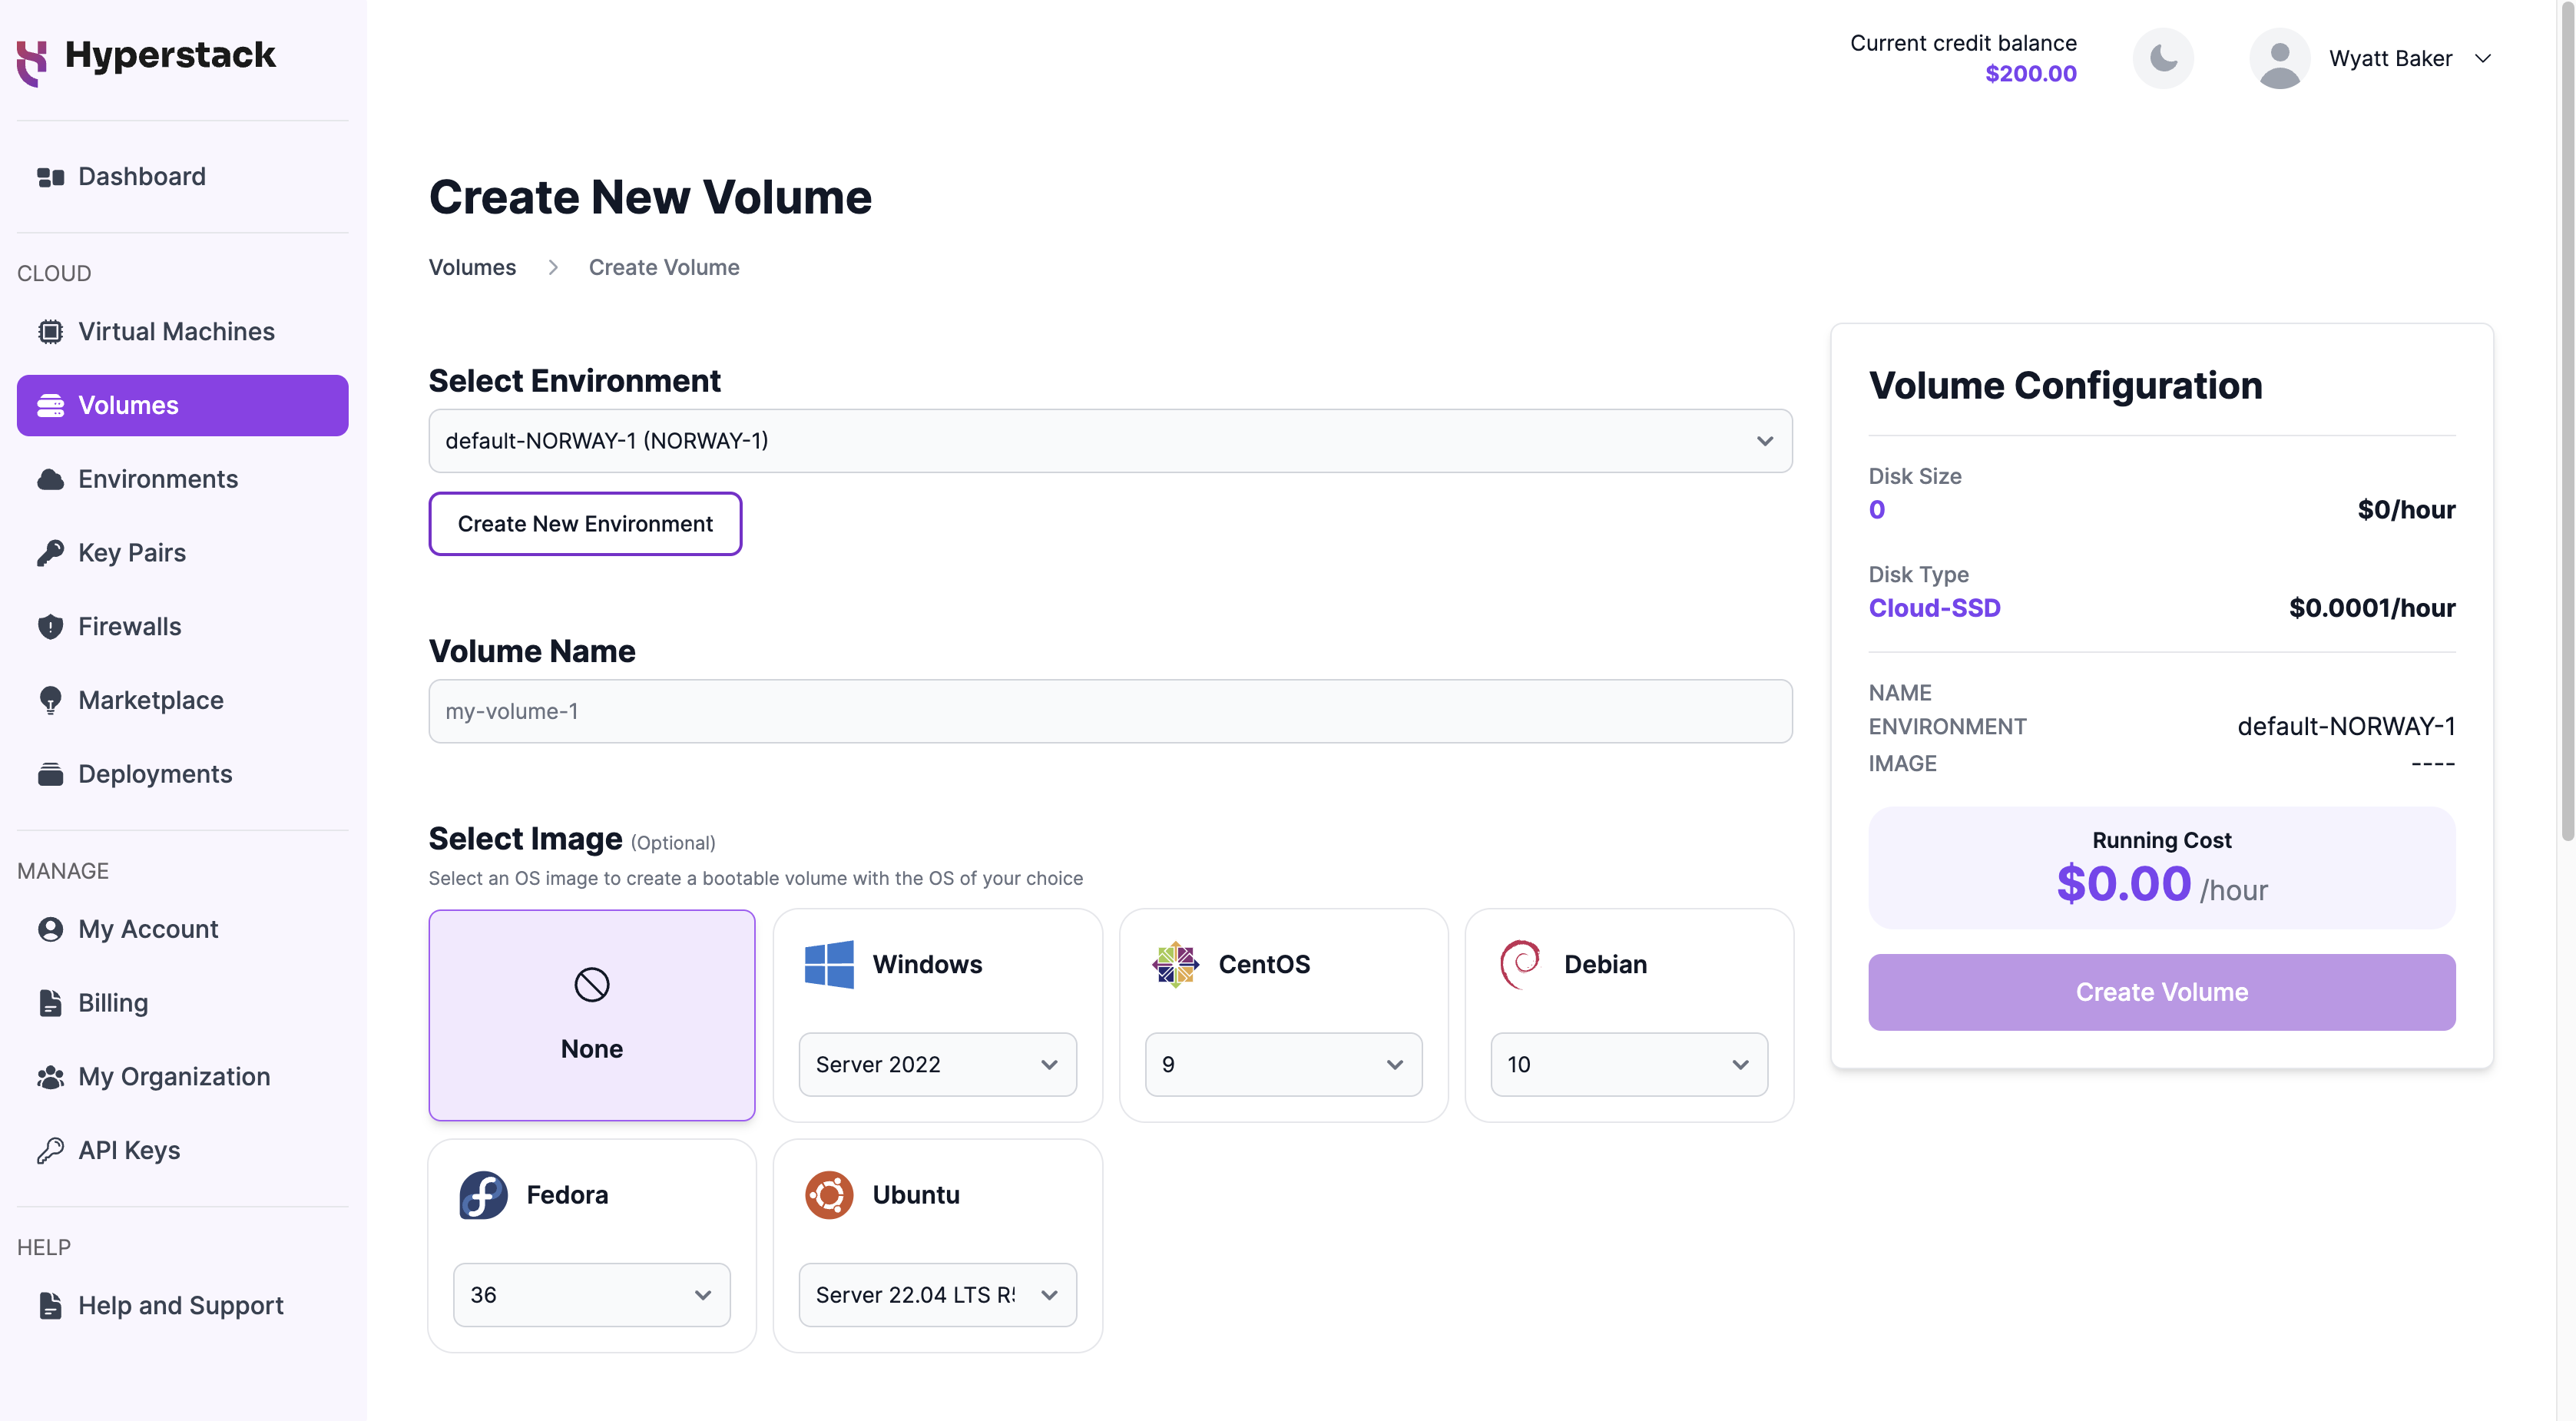Open CentOS version 9 dropdown
The height and width of the screenshot is (1421, 2576).
(x=1283, y=1065)
